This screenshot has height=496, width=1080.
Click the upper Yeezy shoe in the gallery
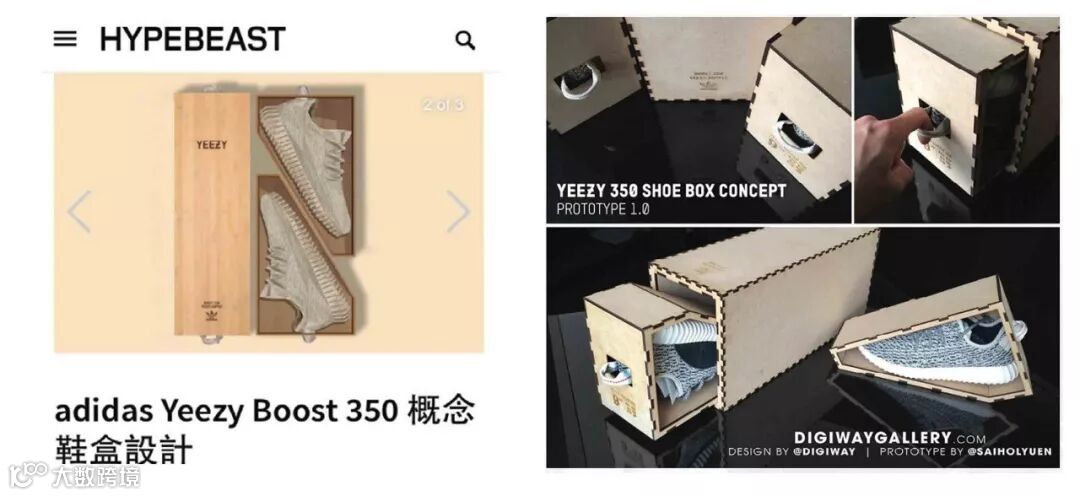point(305,164)
